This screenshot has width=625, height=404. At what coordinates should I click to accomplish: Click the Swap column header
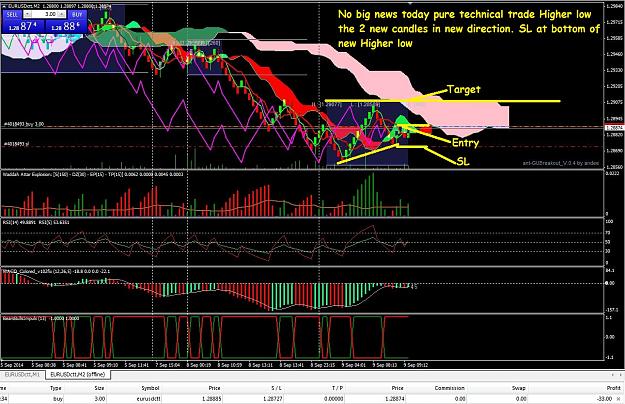pos(519,388)
